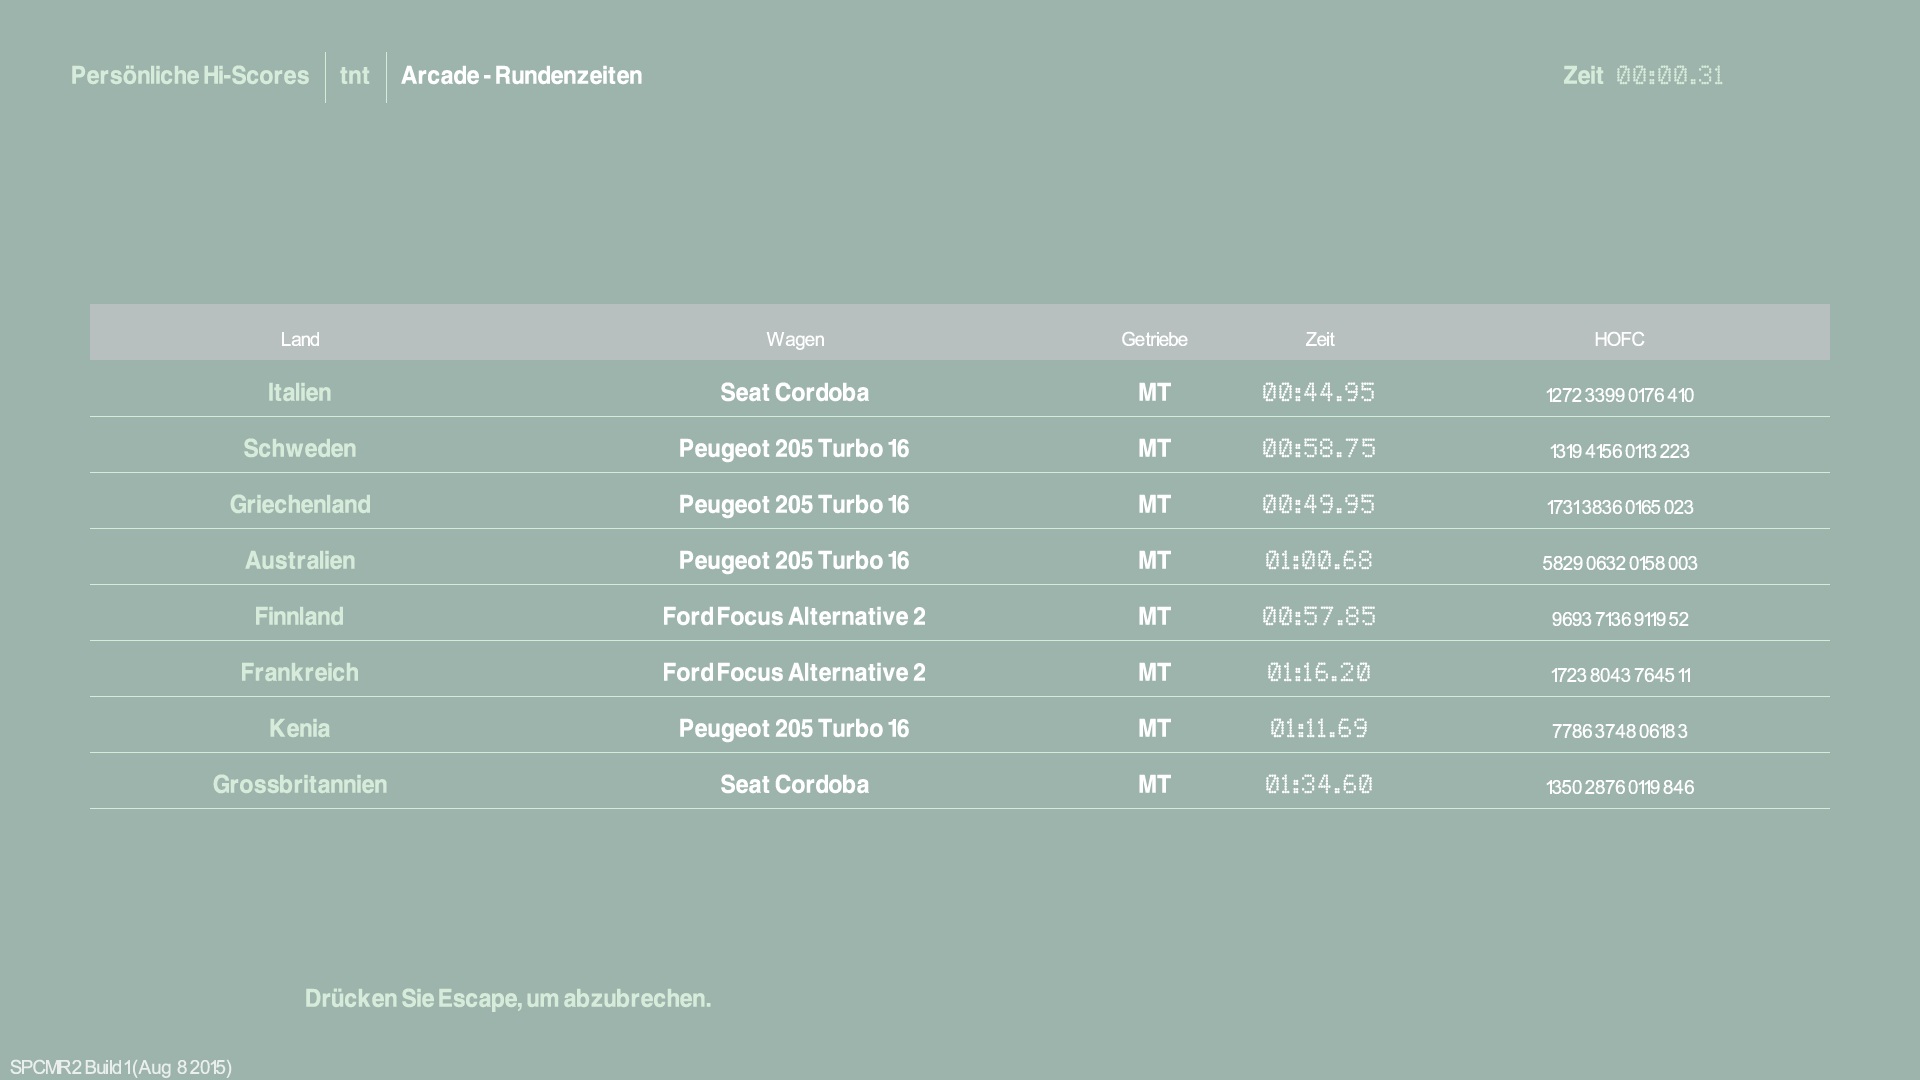1920x1080 pixels.
Task: Click the Wagen column header
Action: (x=795, y=339)
